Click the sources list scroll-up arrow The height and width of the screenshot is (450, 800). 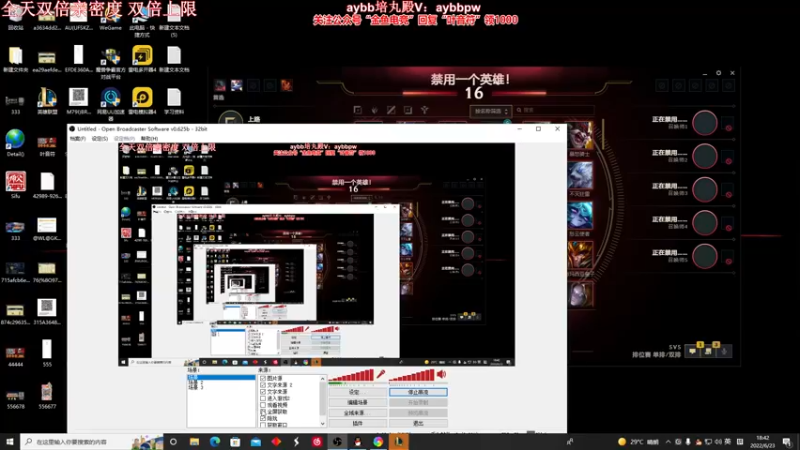(322, 379)
